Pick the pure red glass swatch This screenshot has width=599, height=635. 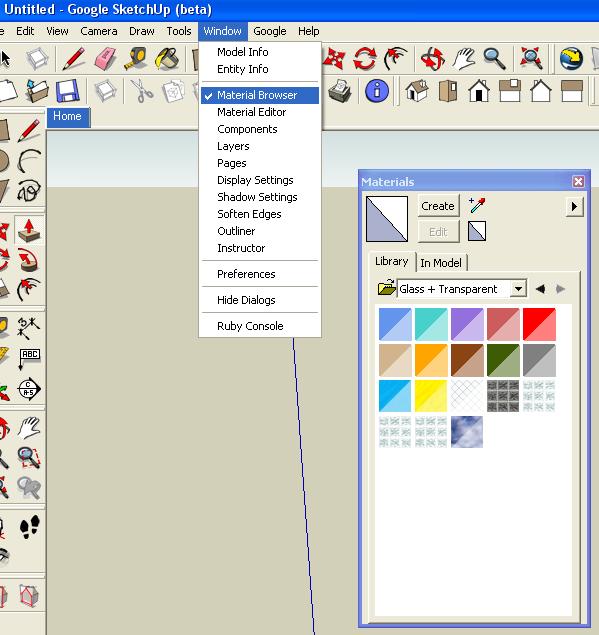coord(539,324)
